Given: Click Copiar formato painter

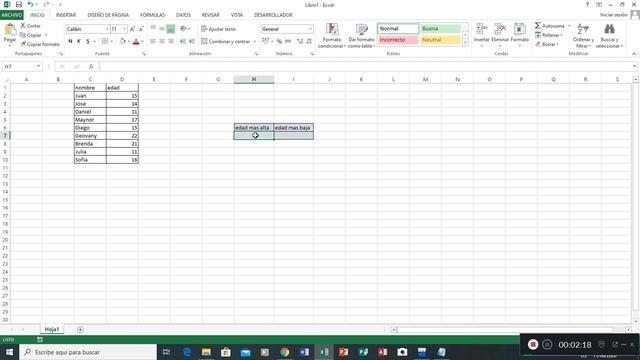Looking at the screenshot, I should (40, 44).
